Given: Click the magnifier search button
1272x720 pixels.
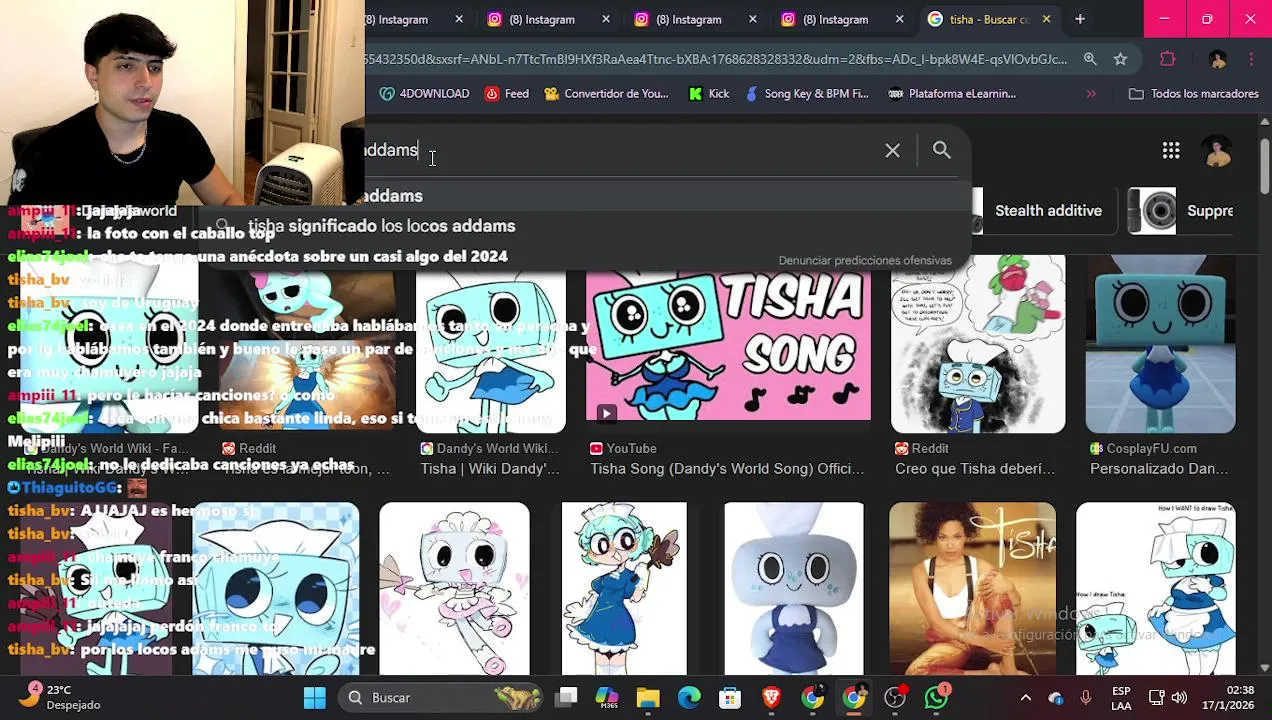Looking at the screenshot, I should [x=941, y=150].
